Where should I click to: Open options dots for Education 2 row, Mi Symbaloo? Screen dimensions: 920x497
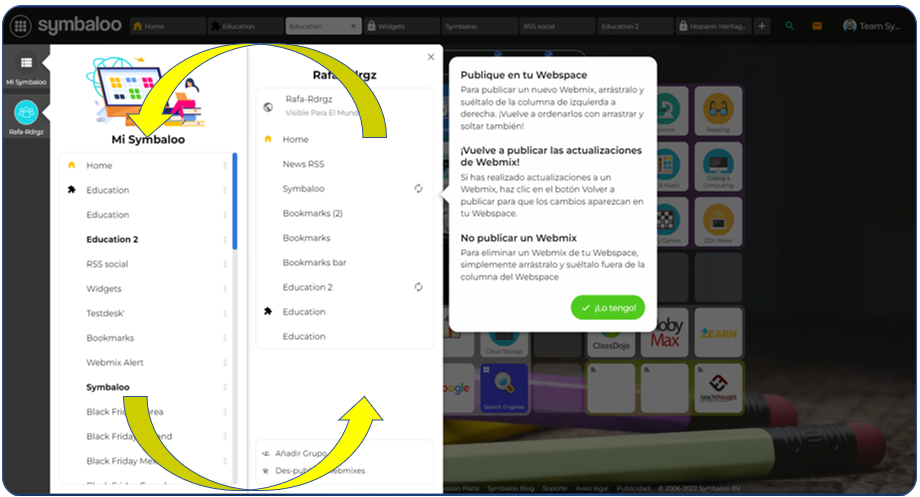coord(225,239)
